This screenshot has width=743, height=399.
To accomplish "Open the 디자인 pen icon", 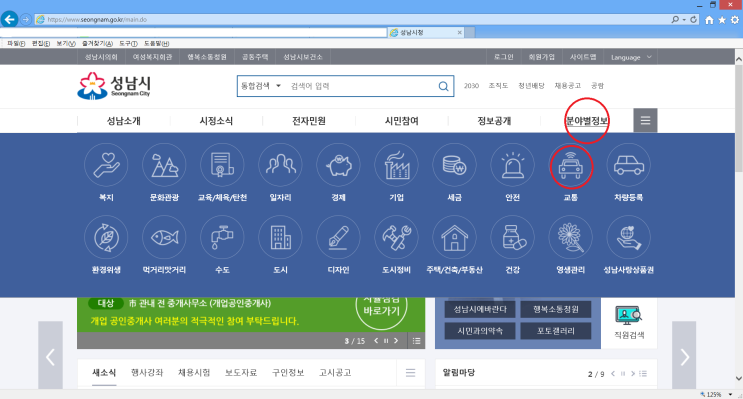I will [x=338, y=237].
